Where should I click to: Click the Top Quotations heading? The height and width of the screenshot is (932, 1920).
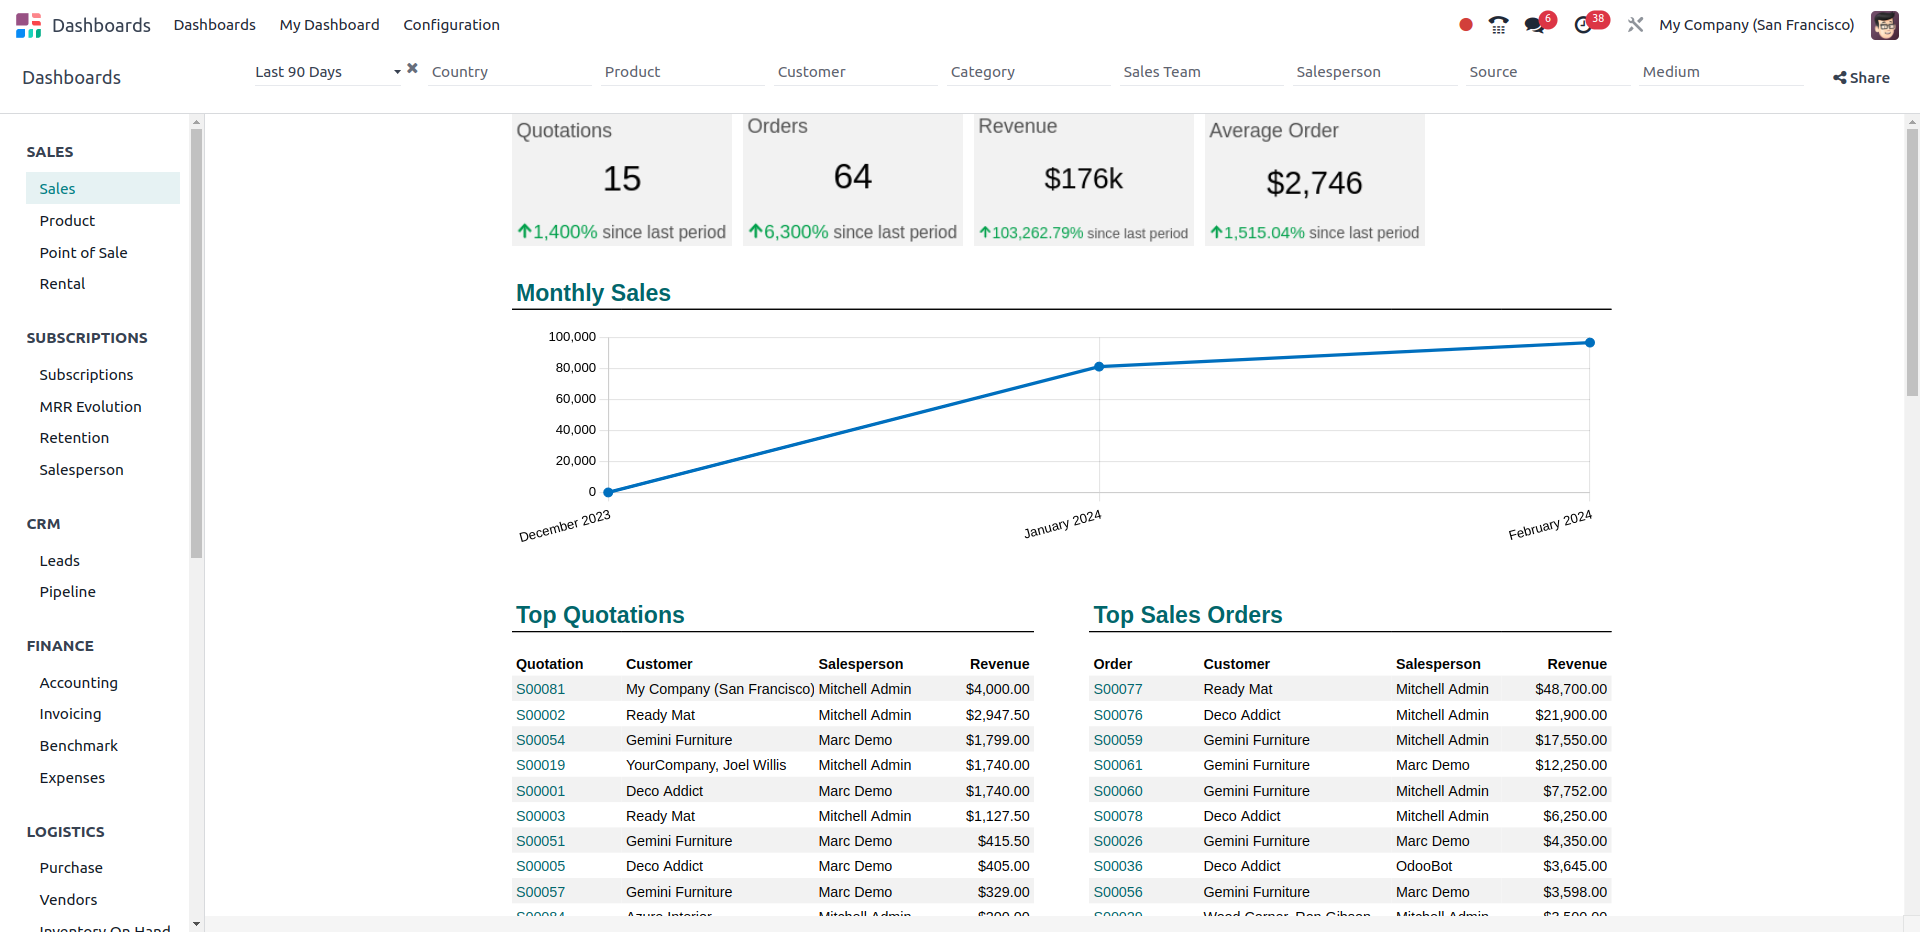[x=600, y=615]
